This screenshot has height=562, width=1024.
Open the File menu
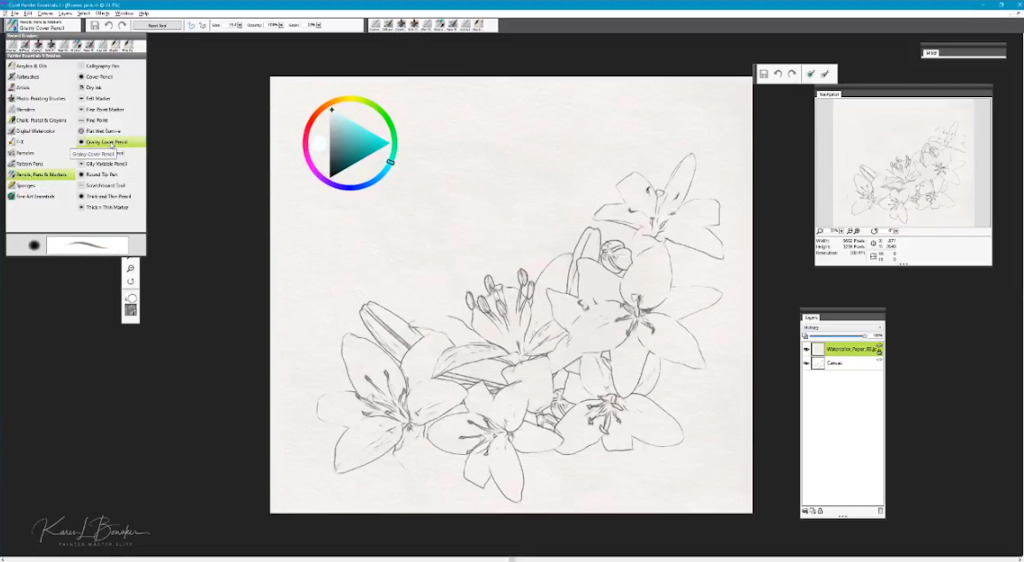tap(13, 13)
